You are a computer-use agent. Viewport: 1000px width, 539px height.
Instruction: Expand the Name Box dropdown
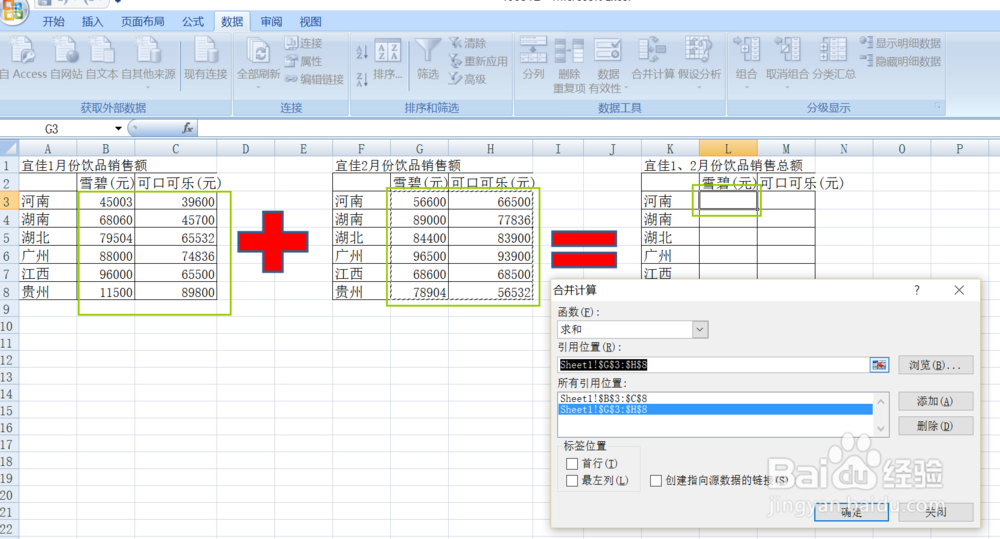(x=118, y=128)
